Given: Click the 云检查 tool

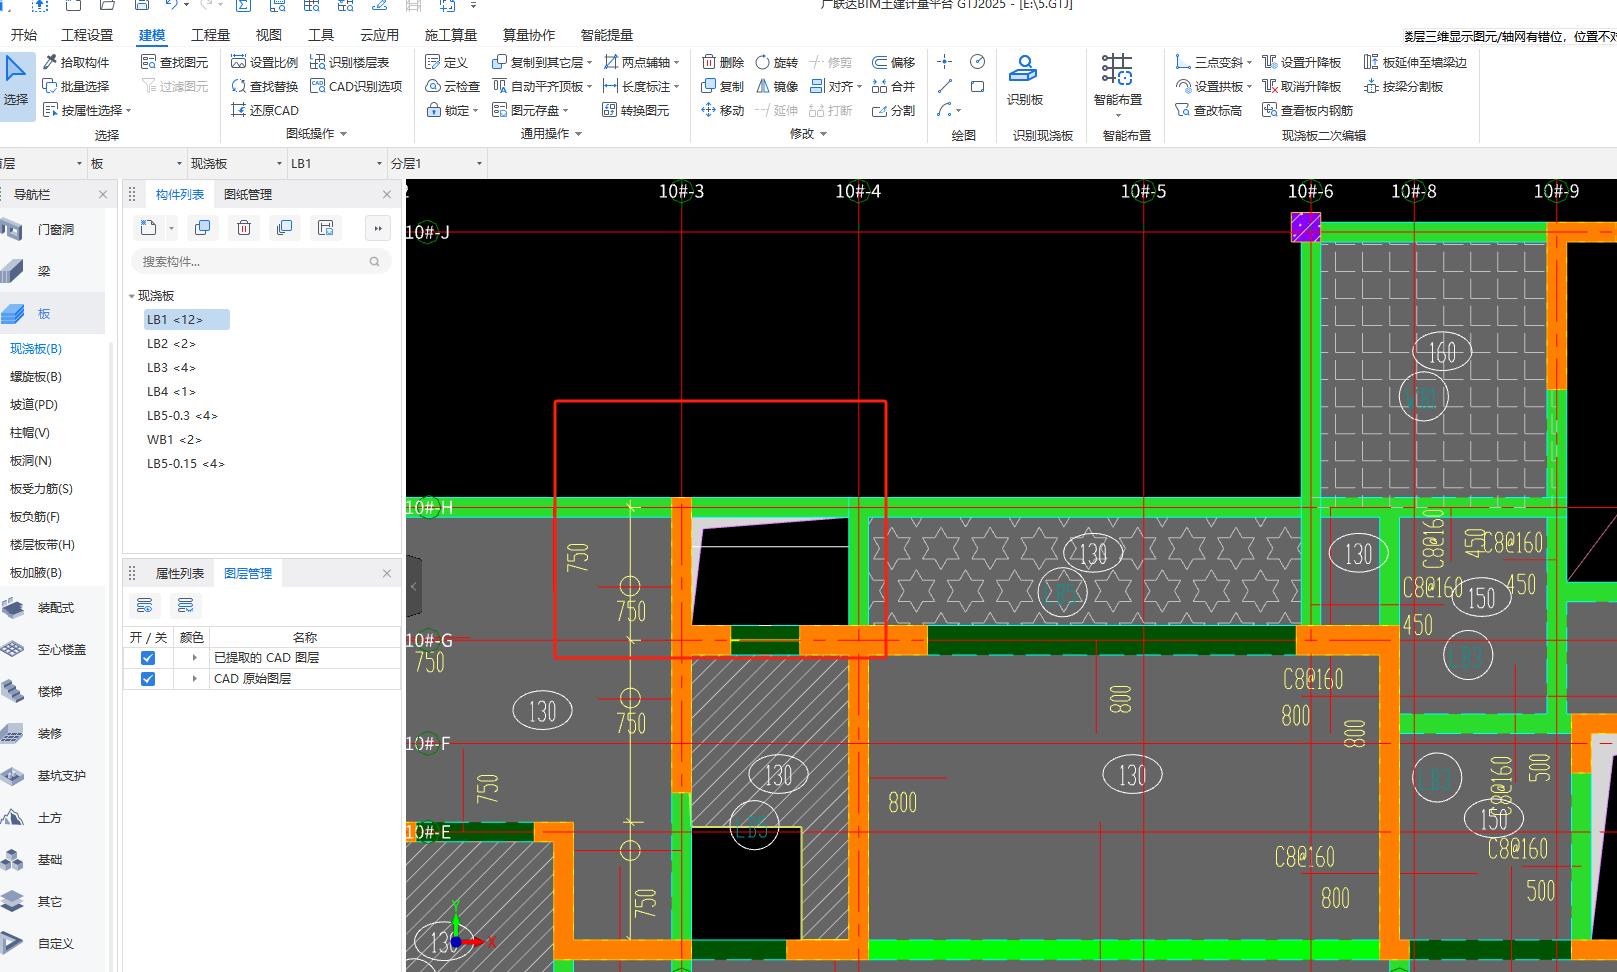Looking at the screenshot, I should 453,86.
